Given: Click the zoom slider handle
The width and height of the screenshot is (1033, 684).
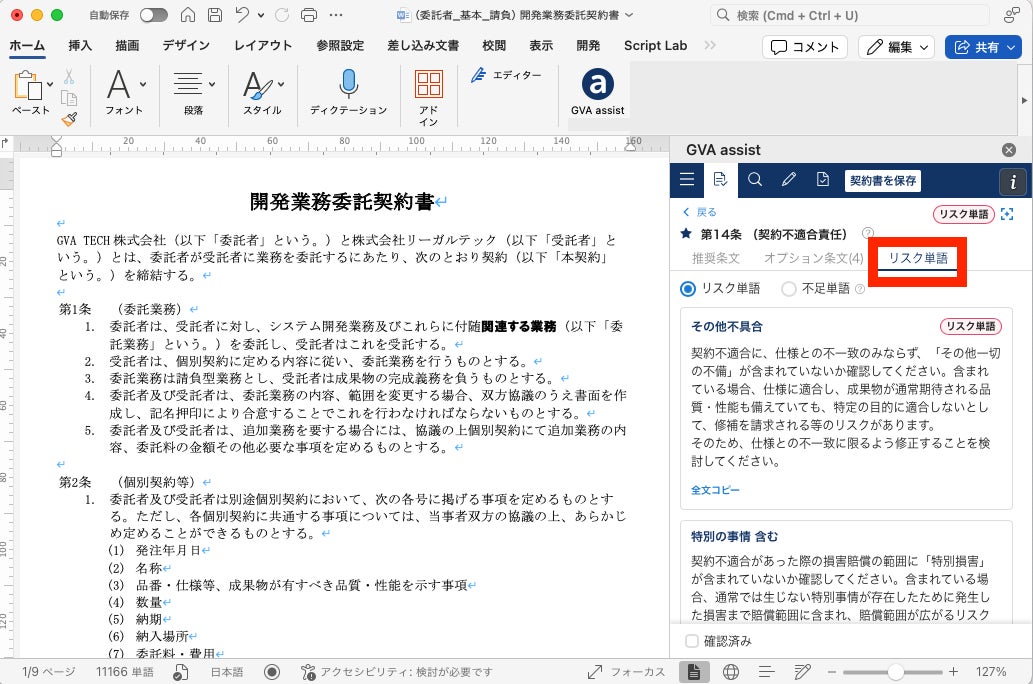Looking at the screenshot, I should click(x=895, y=672).
